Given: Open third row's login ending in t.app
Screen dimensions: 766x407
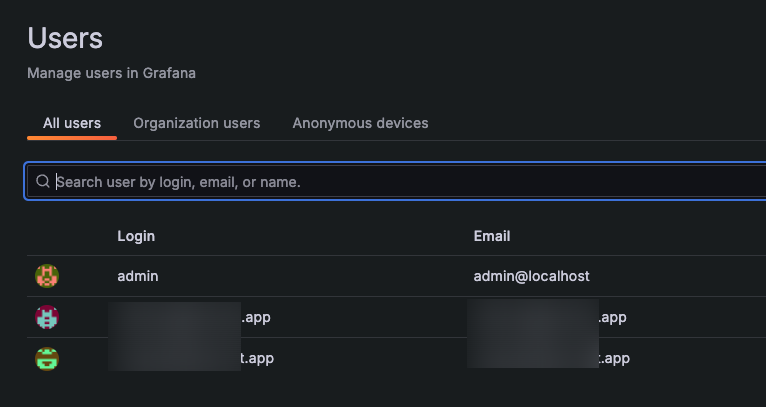Looking at the screenshot, I should (258, 358).
